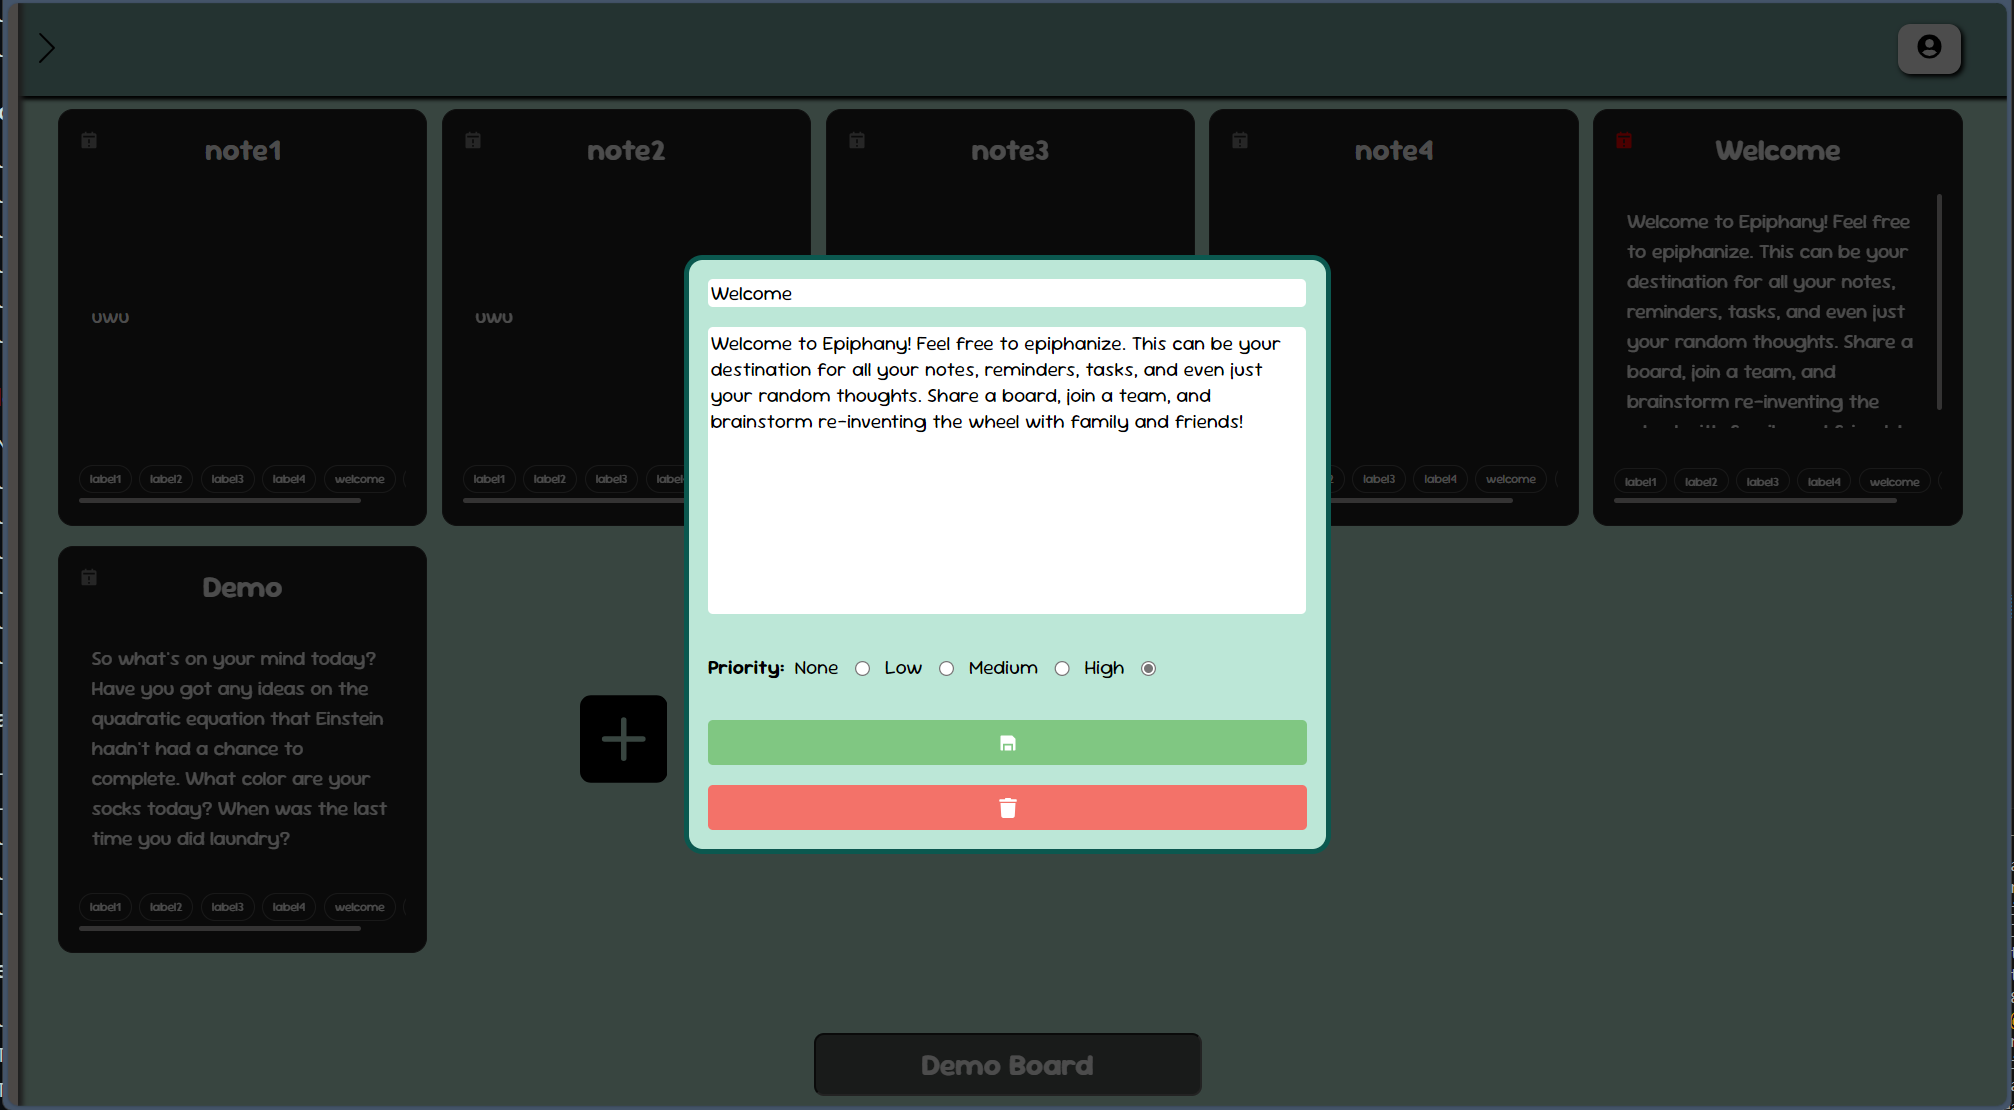Image resolution: width=2014 pixels, height=1110 pixels.
Task: Click the calendar icon on note3 card
Action: [x=857, y=140]
